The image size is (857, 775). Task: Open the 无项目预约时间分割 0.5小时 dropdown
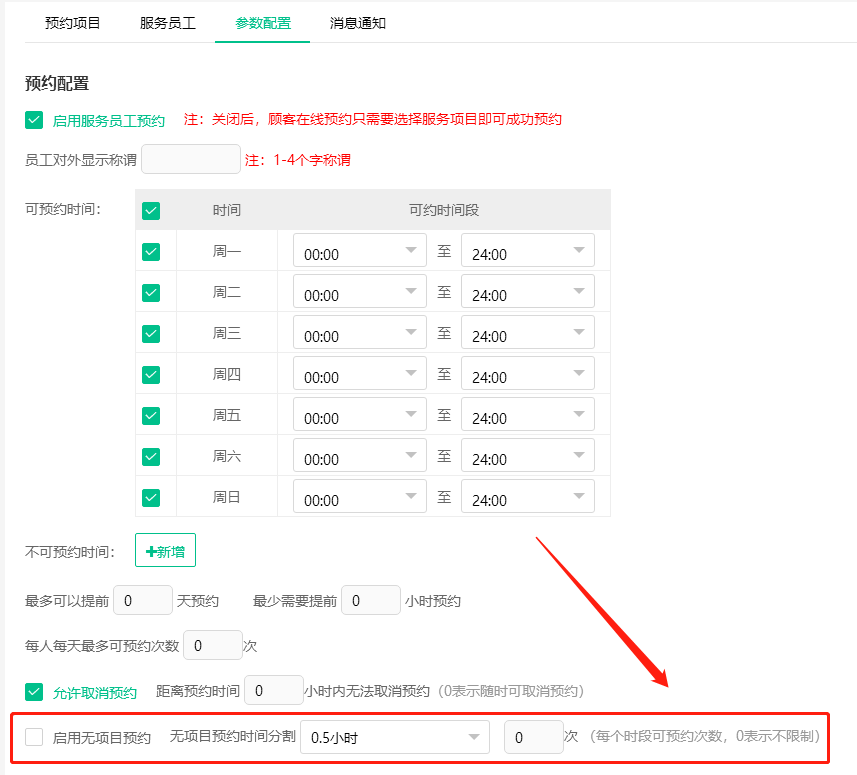pos(394,737)
